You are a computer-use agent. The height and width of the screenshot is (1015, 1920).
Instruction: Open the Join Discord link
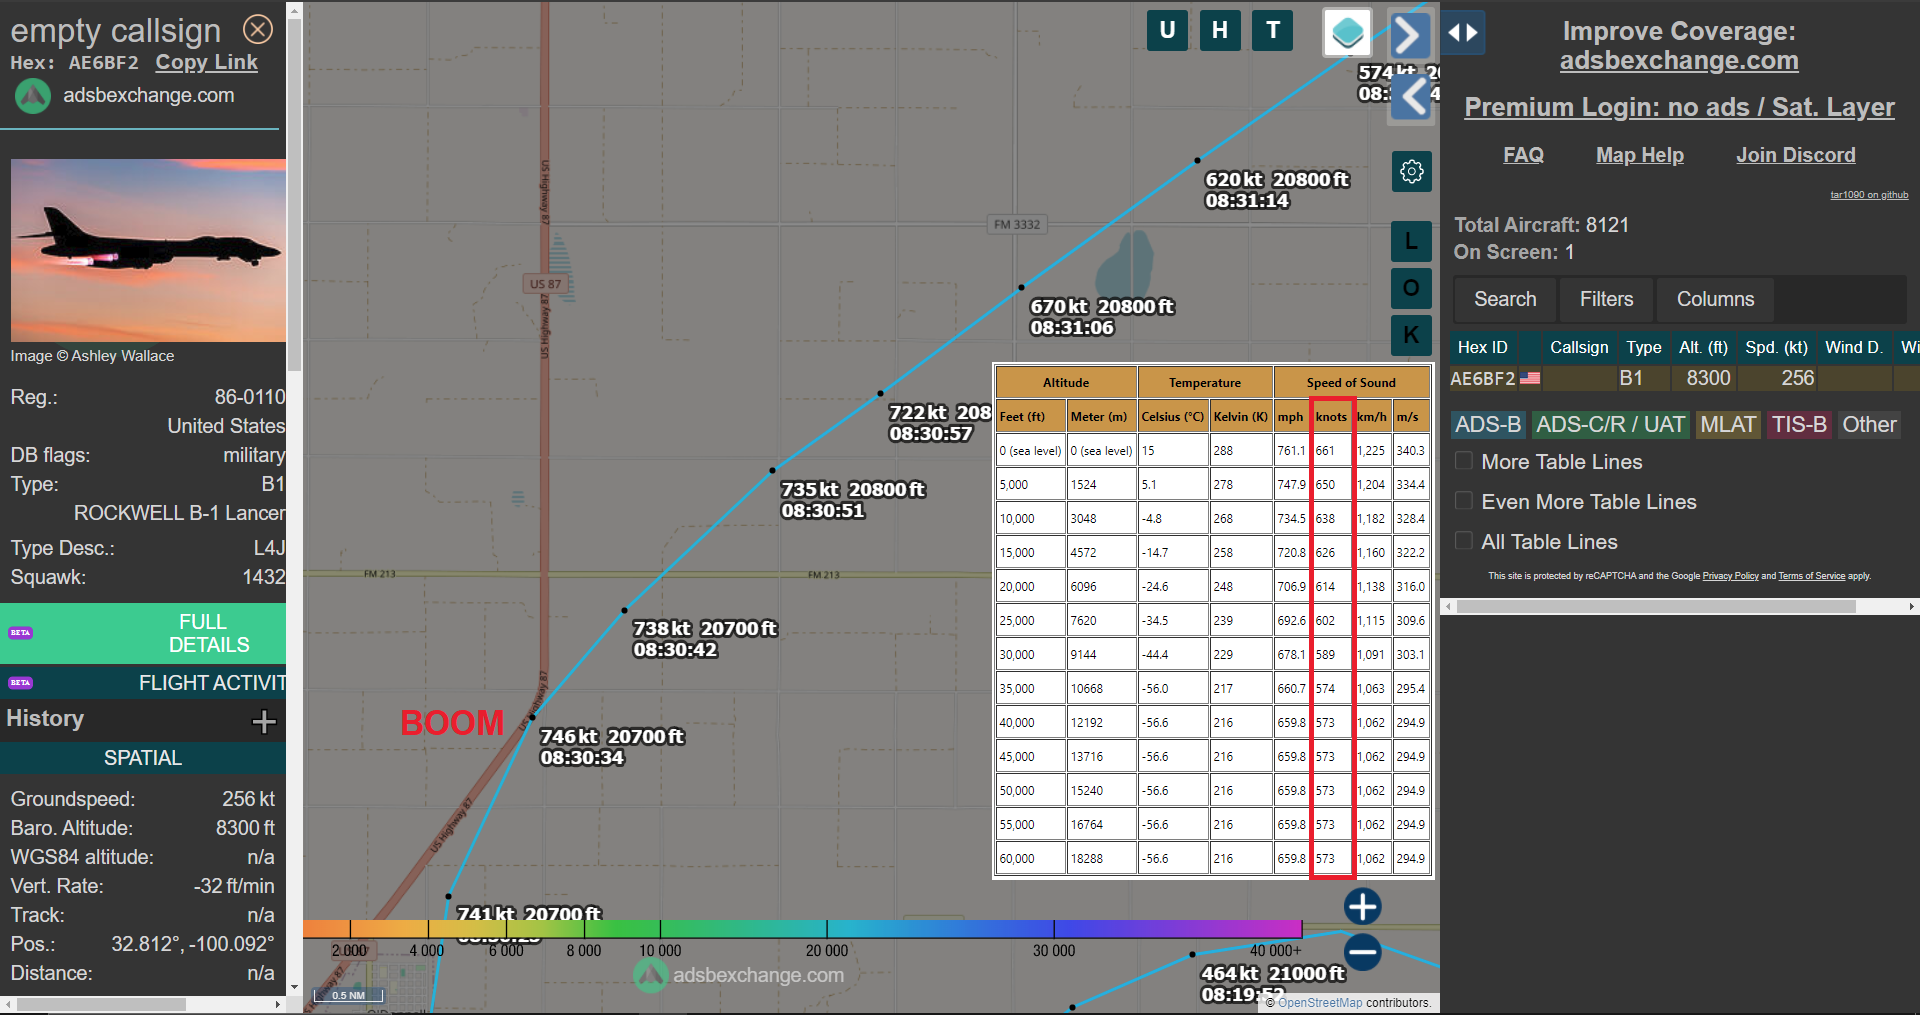1796,155
